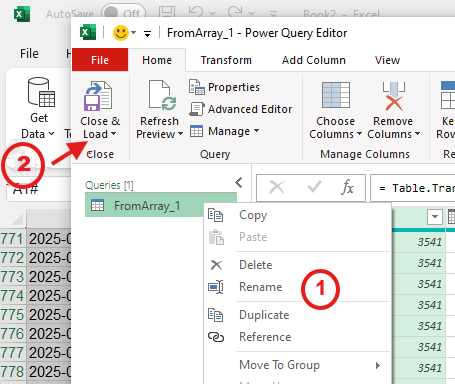This screenshot has width=455, height=384.
Task: Open the Move To Group submenu
Action: (297, 365)
